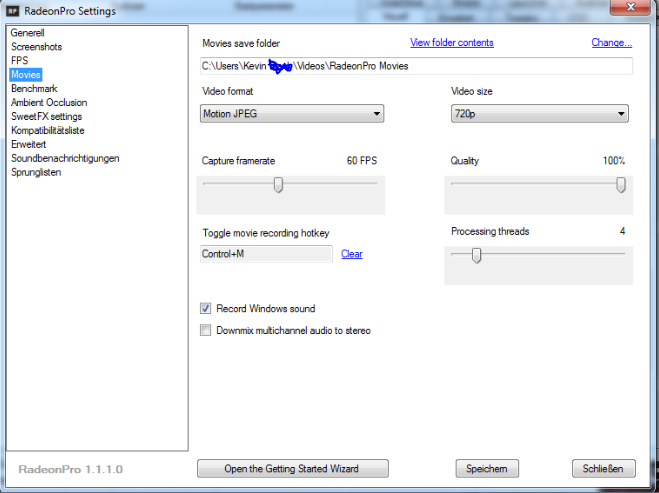Click the RadeonPro 1.1.1.0 version text
659x493 pixels.
(x=71, y=469)
